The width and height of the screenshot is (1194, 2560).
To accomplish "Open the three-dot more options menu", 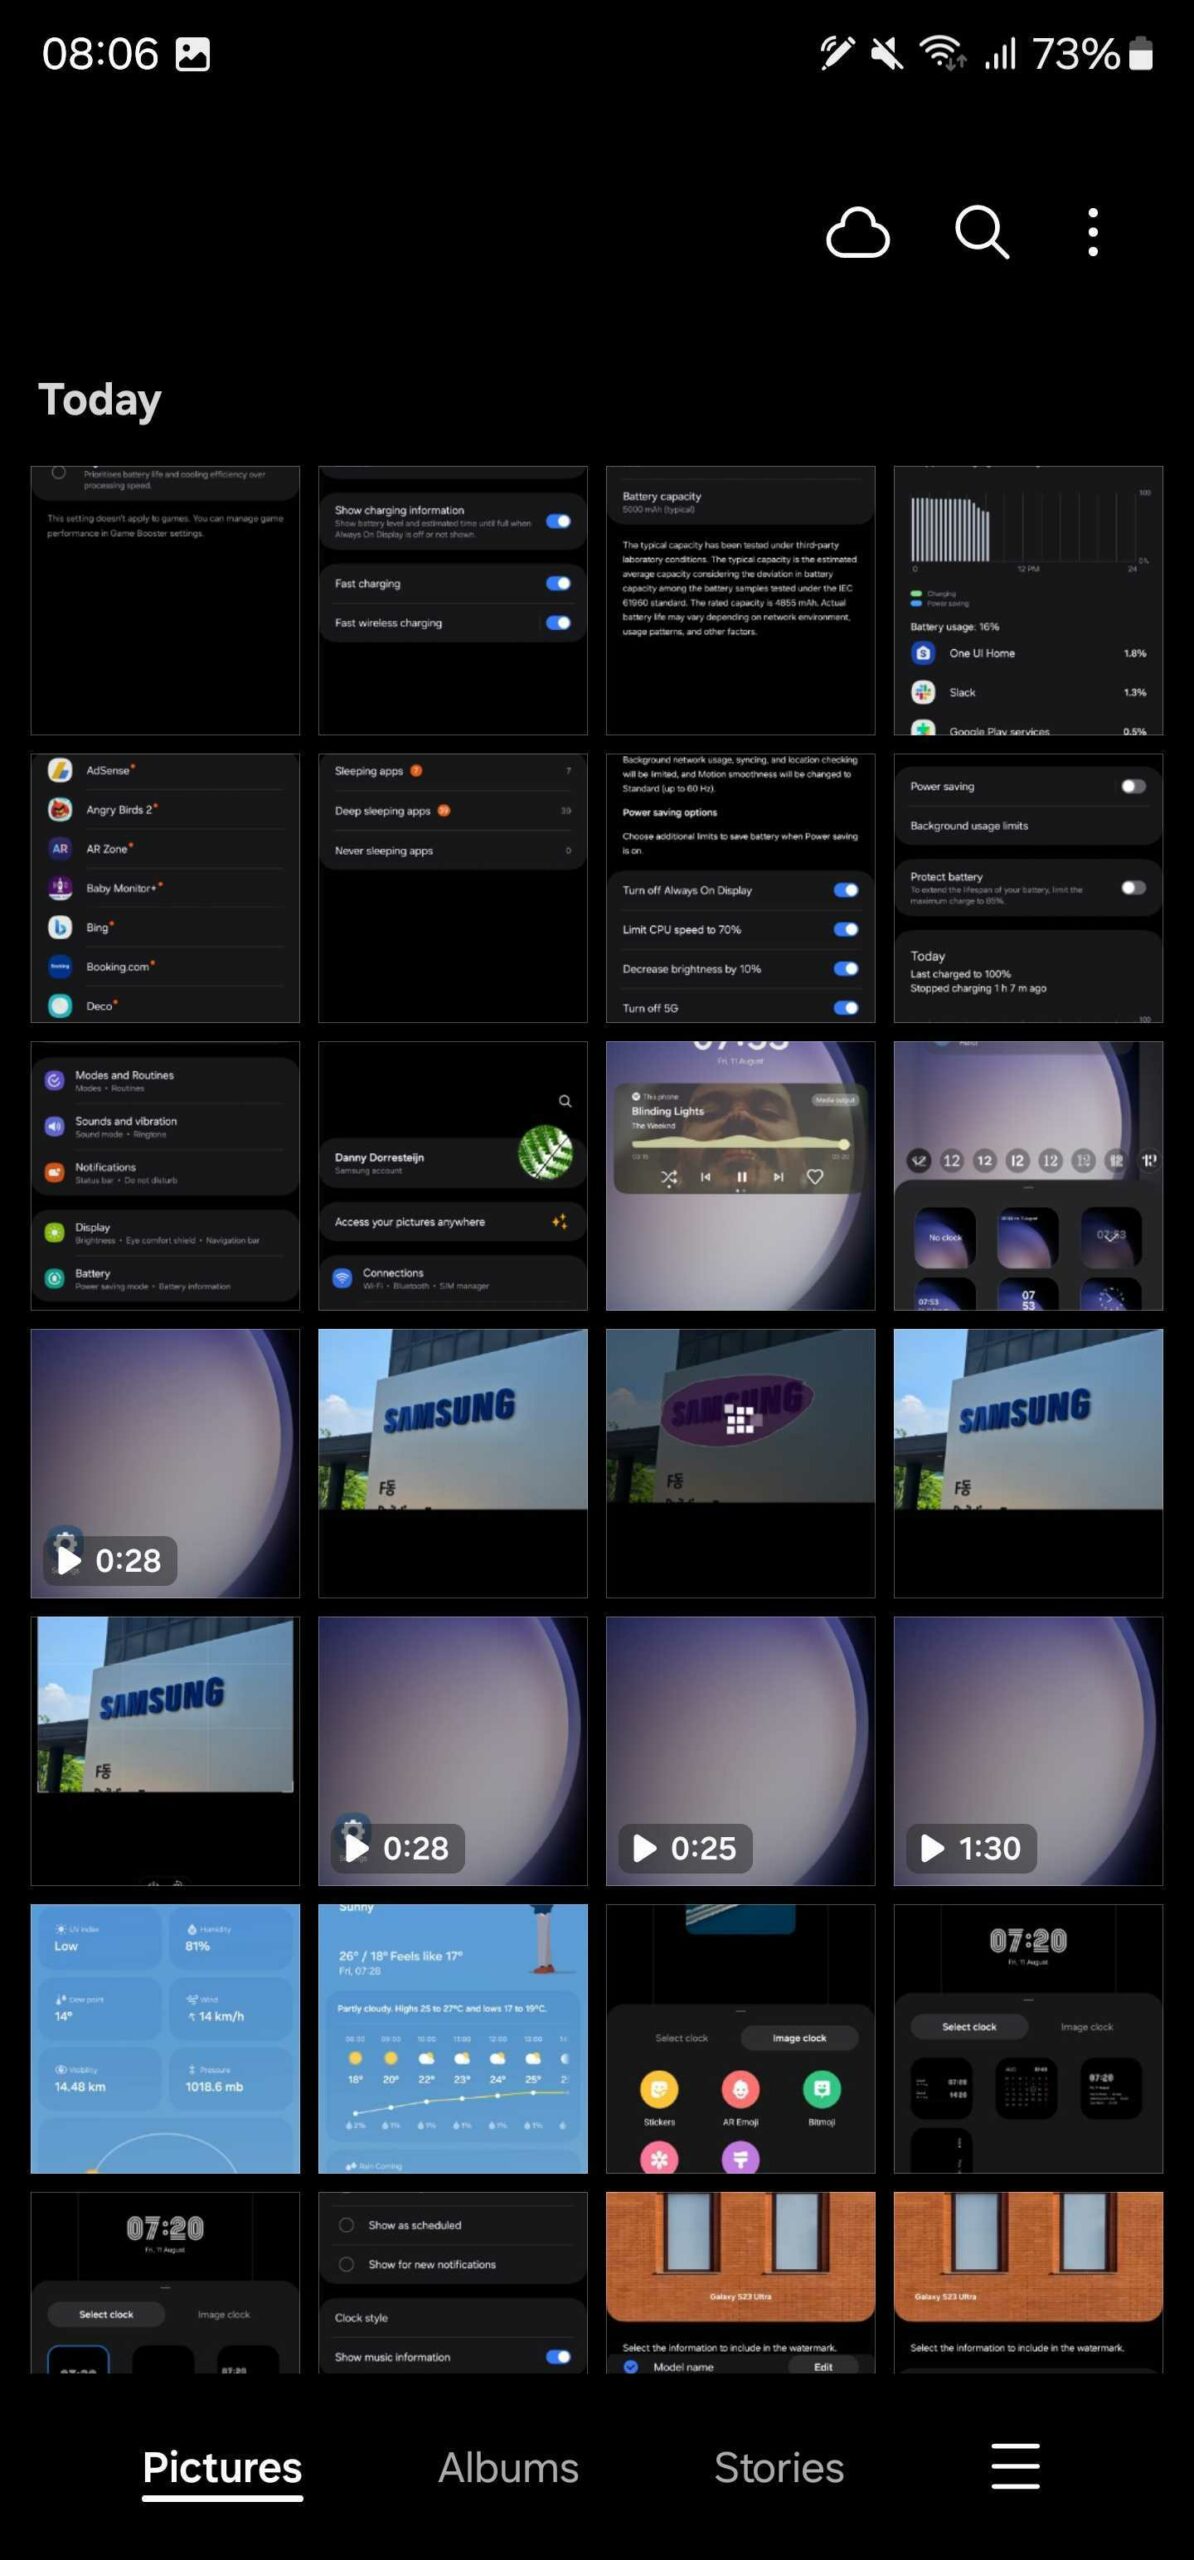I will (1092, 233).
